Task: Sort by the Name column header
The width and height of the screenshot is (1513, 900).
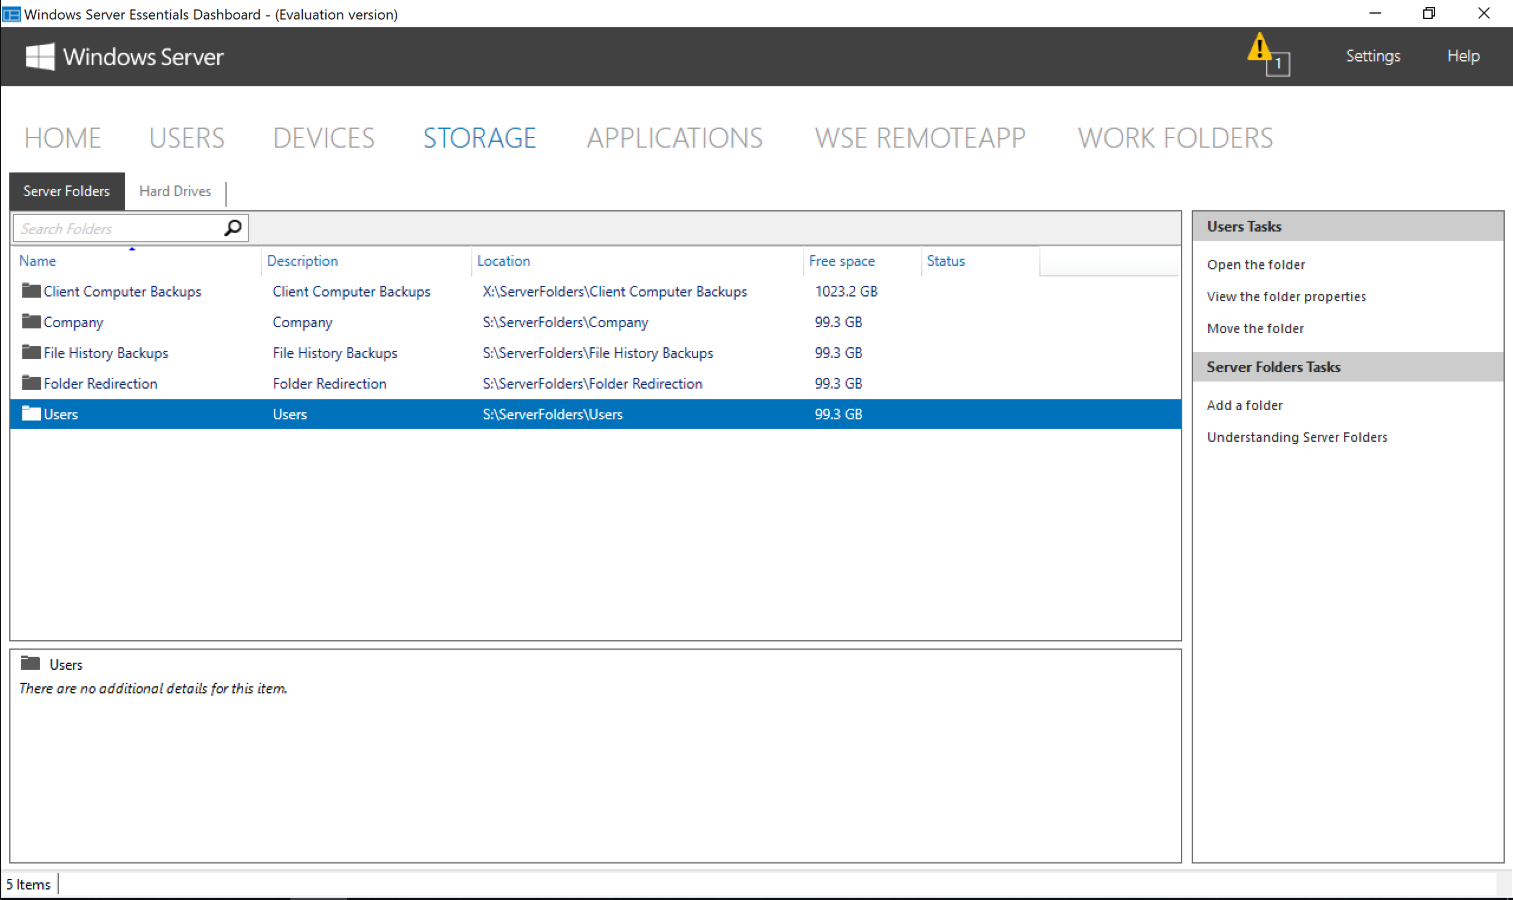Action: pyautogui.click(x=135, y=261)
